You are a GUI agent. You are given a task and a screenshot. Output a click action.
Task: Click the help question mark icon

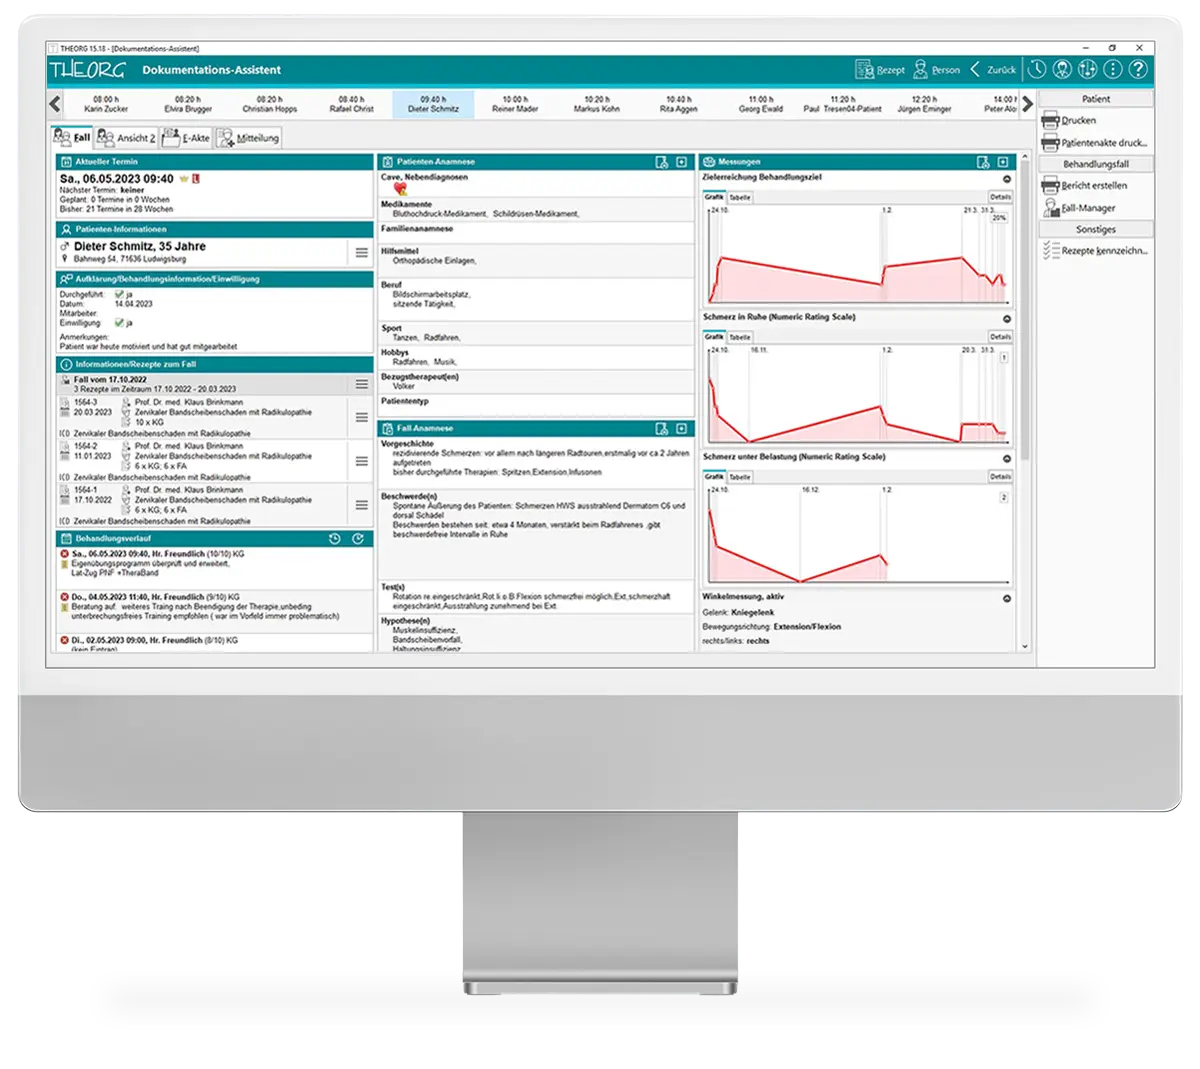click(x=1137, y=69)
